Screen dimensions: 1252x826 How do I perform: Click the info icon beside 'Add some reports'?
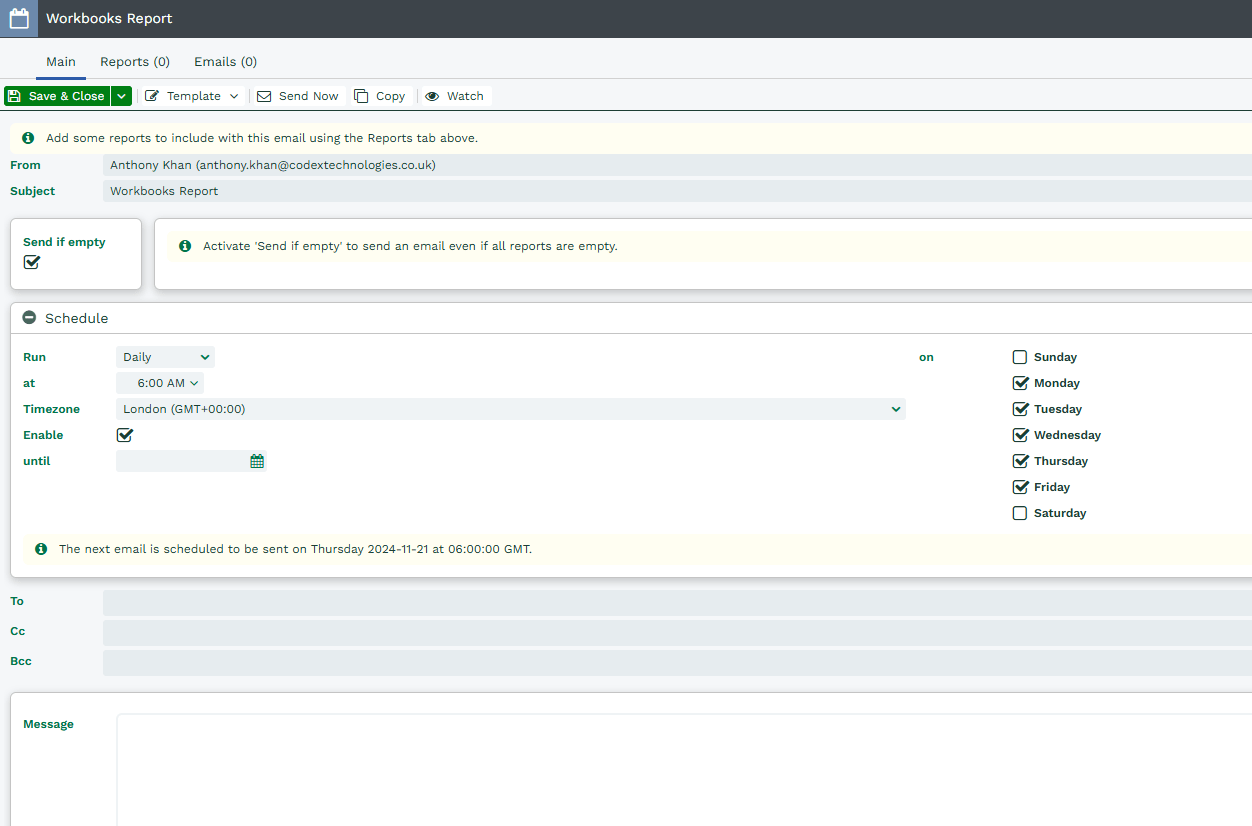point(28,138)
